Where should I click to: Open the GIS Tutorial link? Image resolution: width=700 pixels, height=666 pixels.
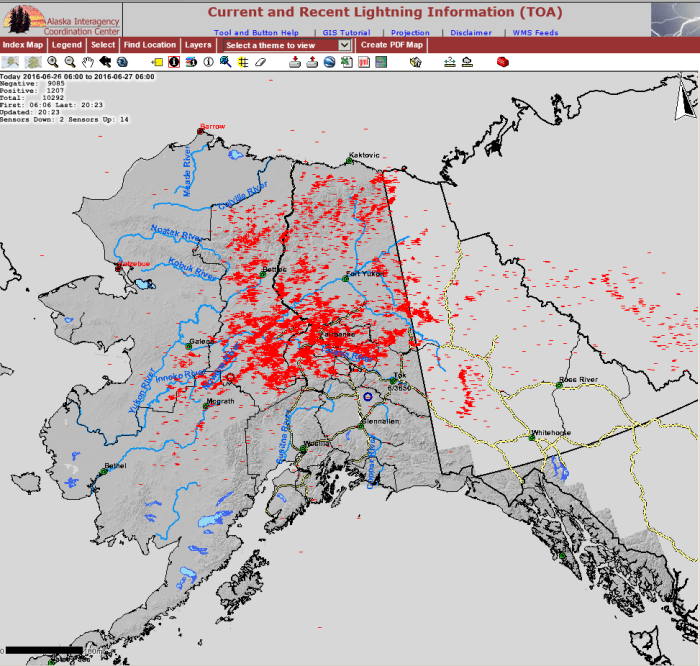pos(346,33)
